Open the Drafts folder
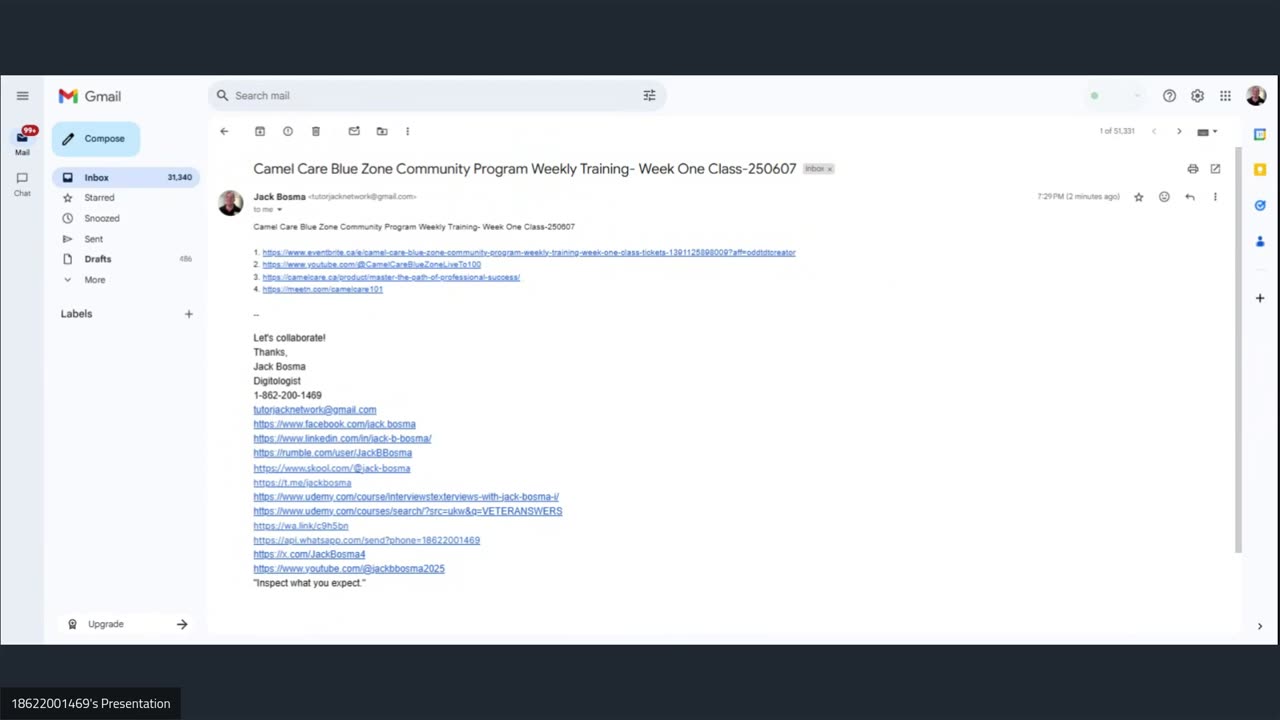1280x720 pixels. (x=126, y=259)
